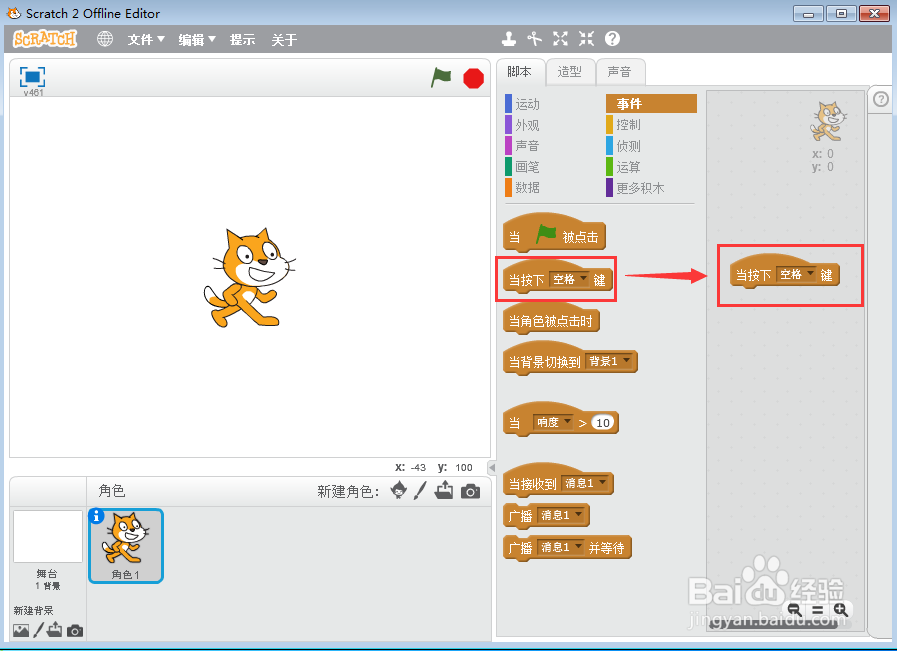Open 消息1 dropdown in plain 广播 block

(x=561, y=515)
